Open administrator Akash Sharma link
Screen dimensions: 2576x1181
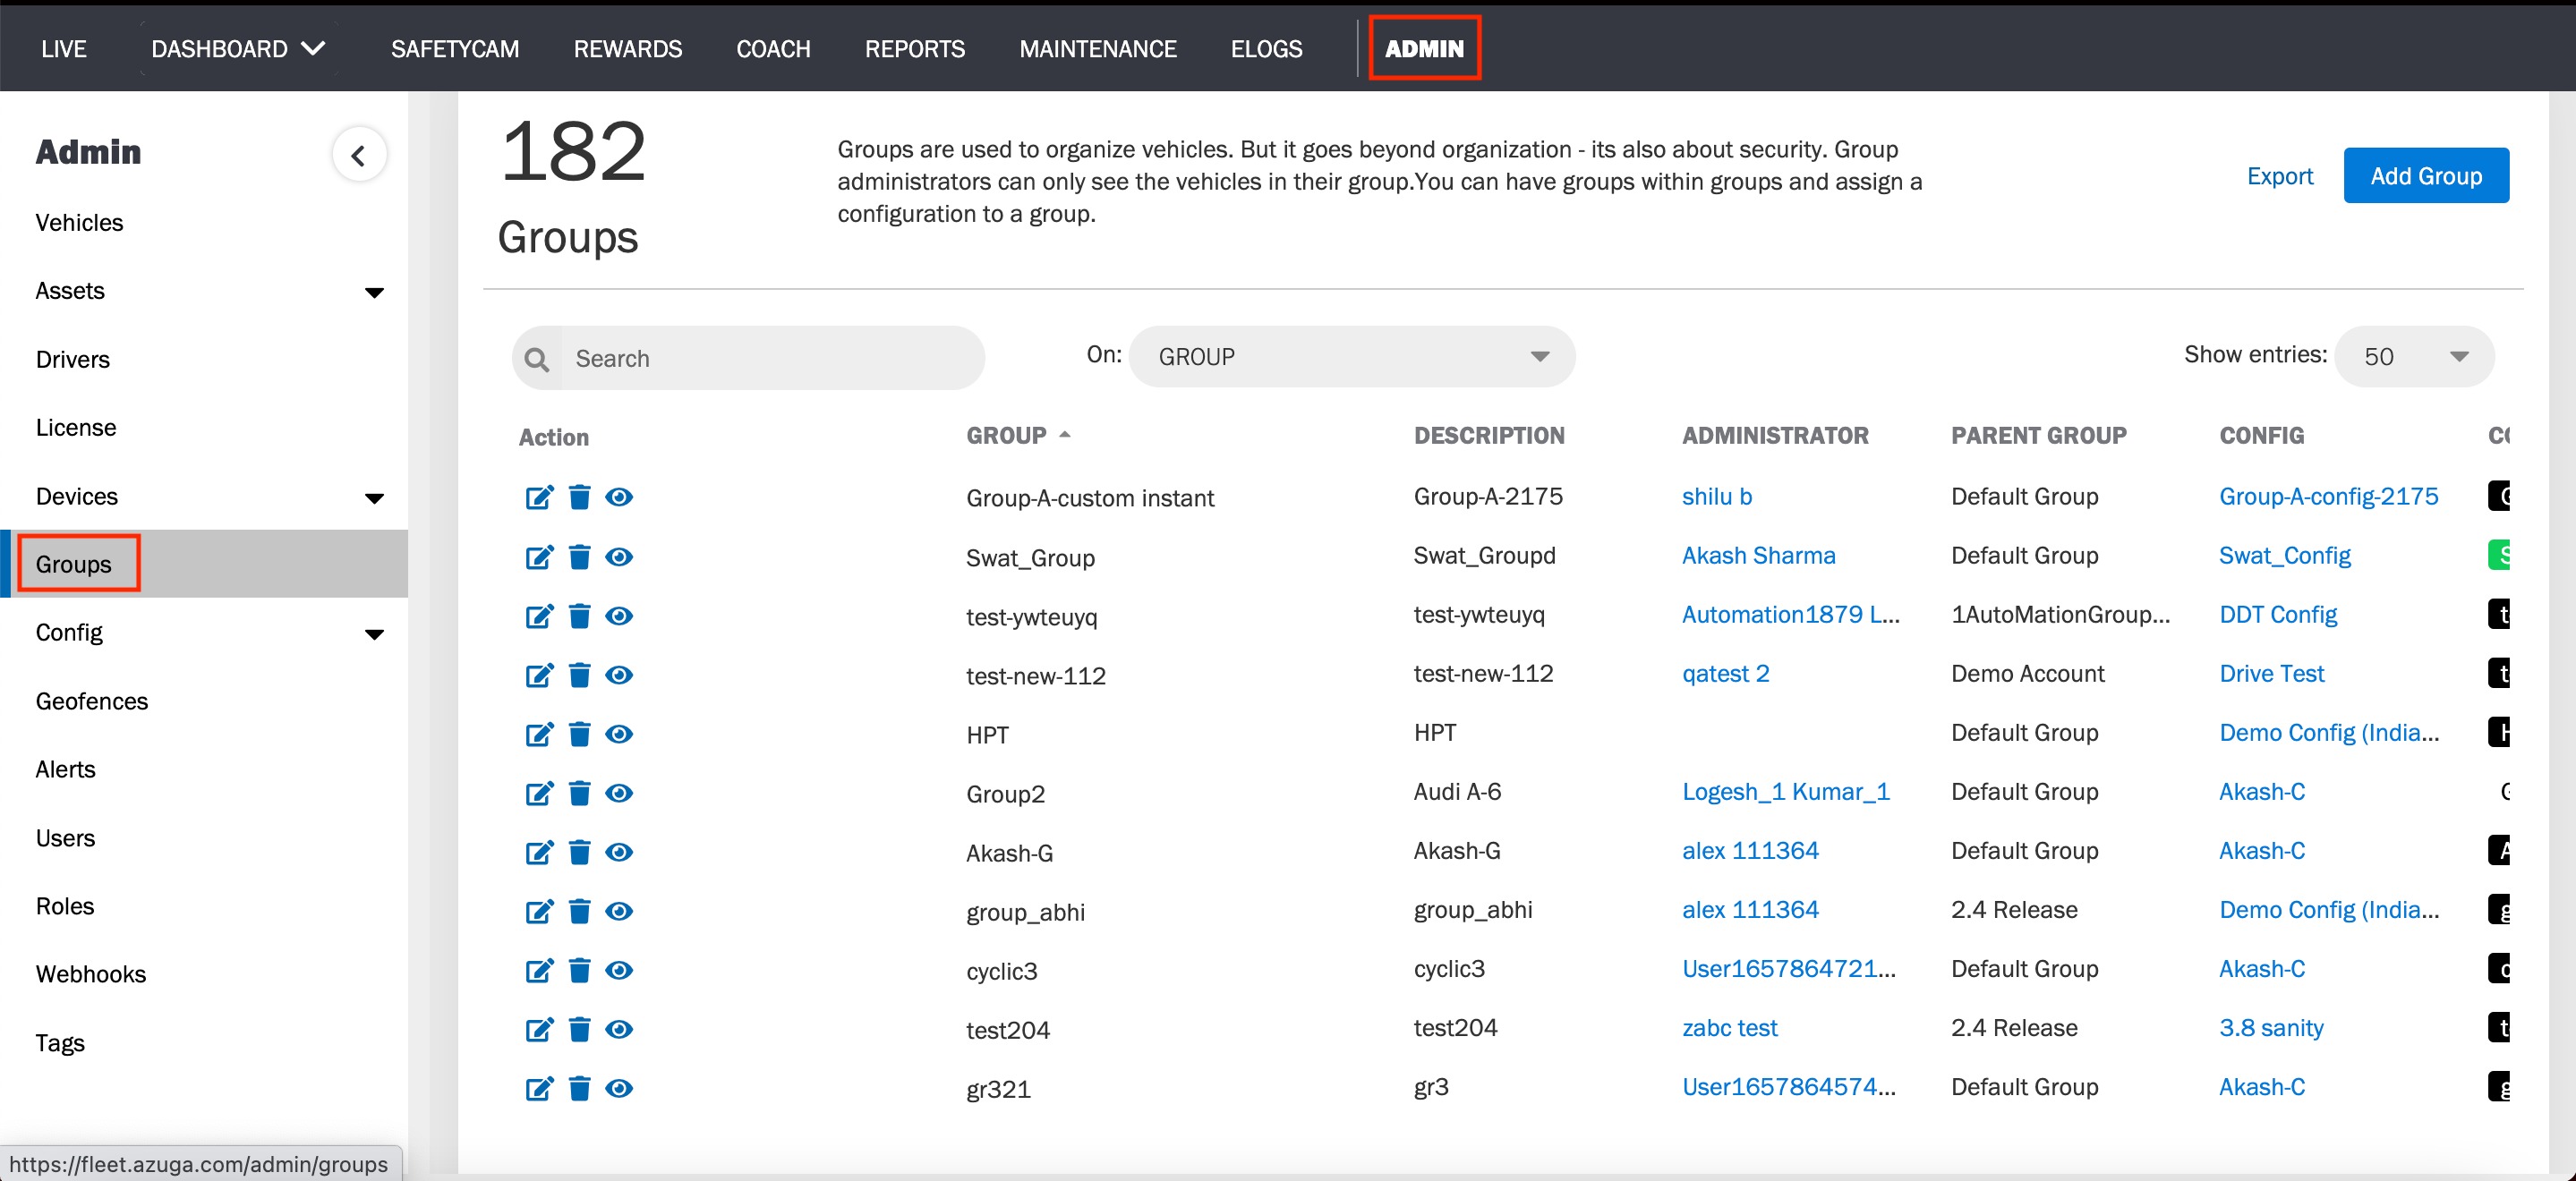pos(1758,555)
